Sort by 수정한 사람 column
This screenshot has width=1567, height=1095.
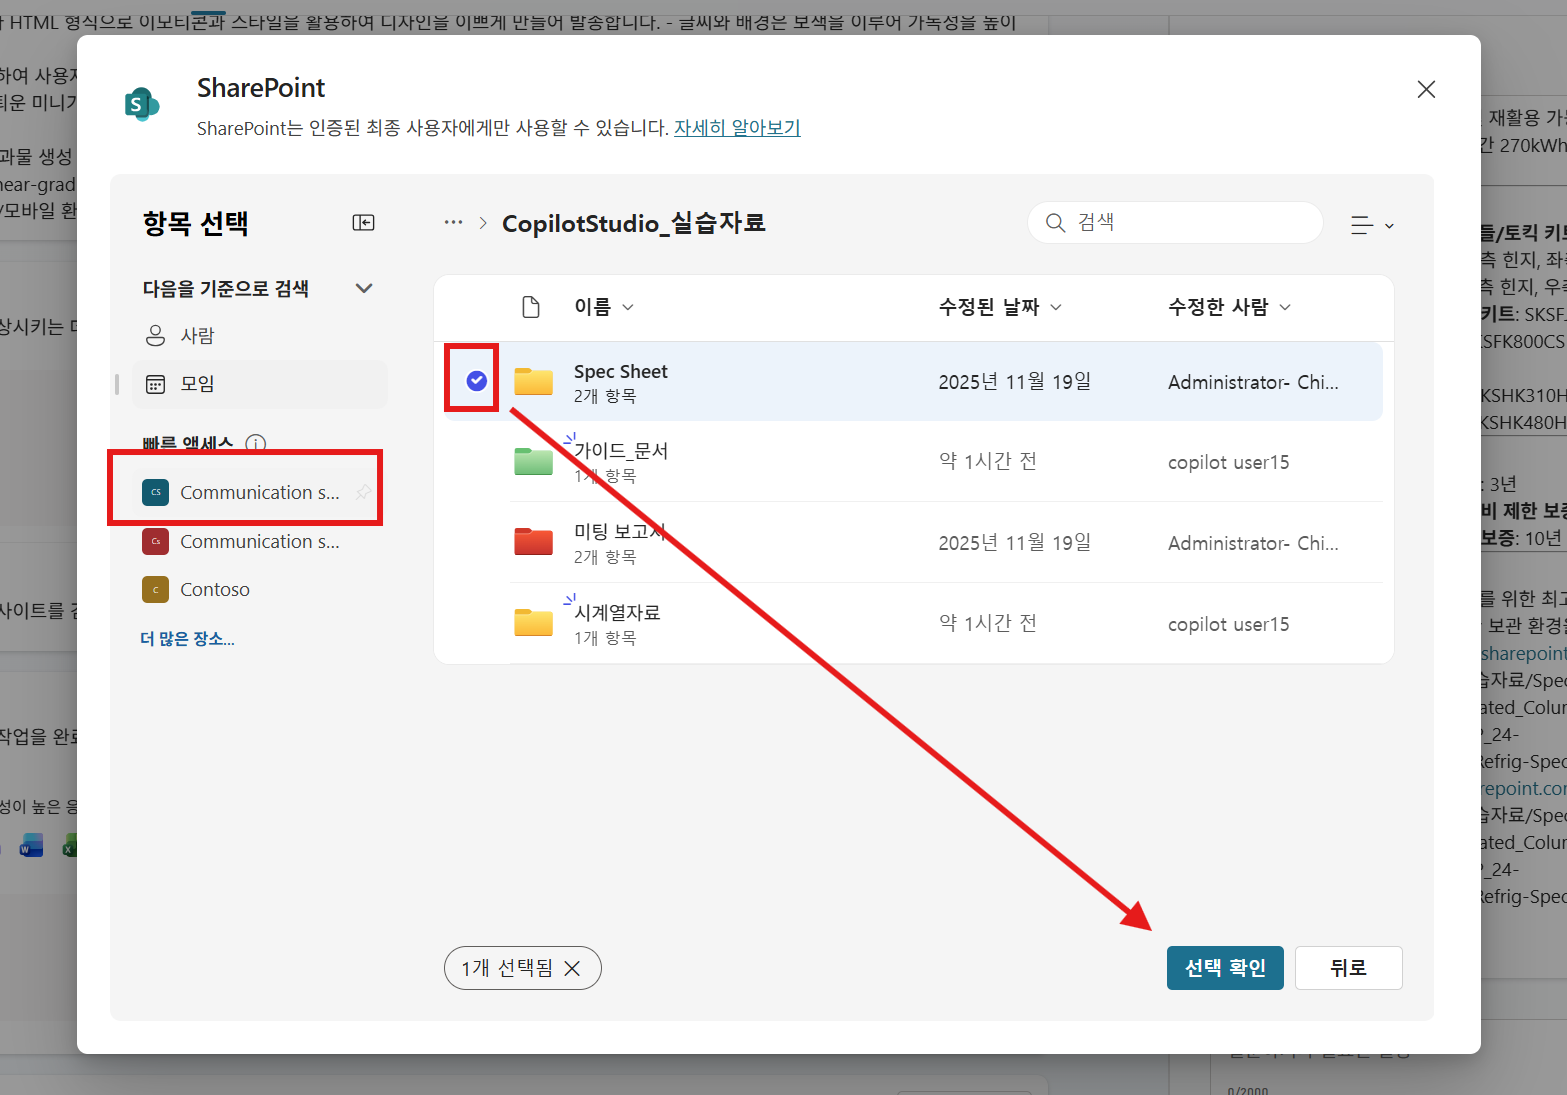point(1230,307)
